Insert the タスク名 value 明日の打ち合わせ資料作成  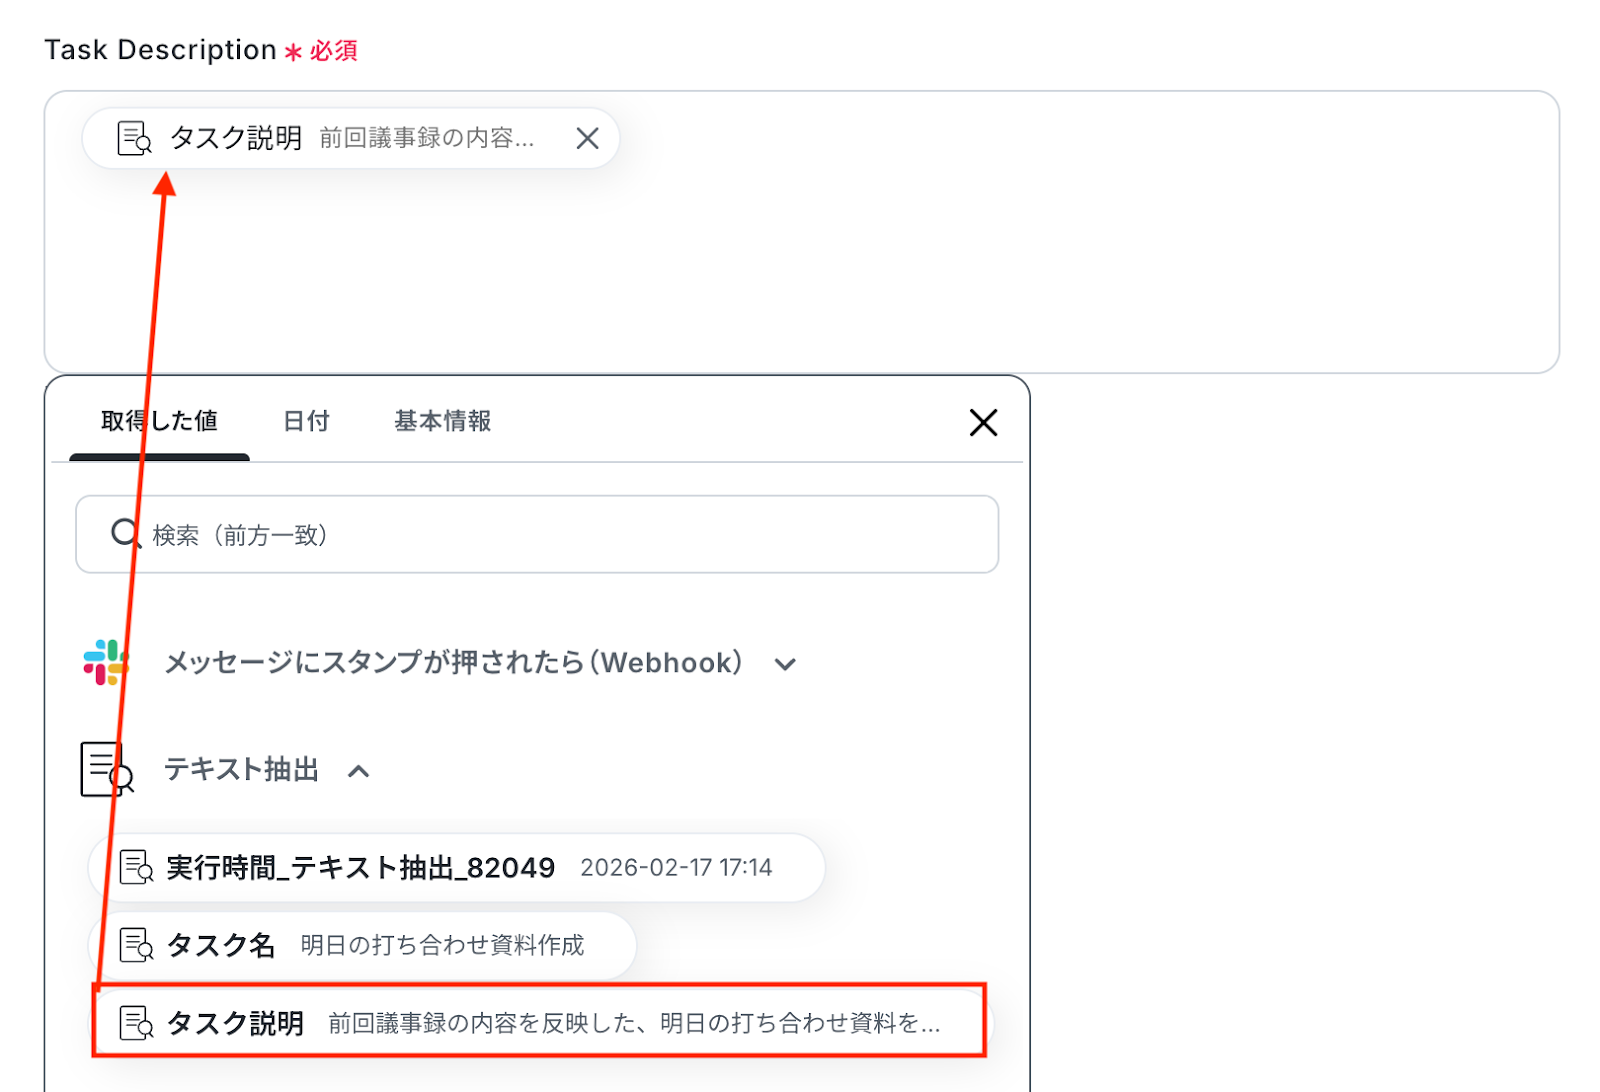[363, 944]
